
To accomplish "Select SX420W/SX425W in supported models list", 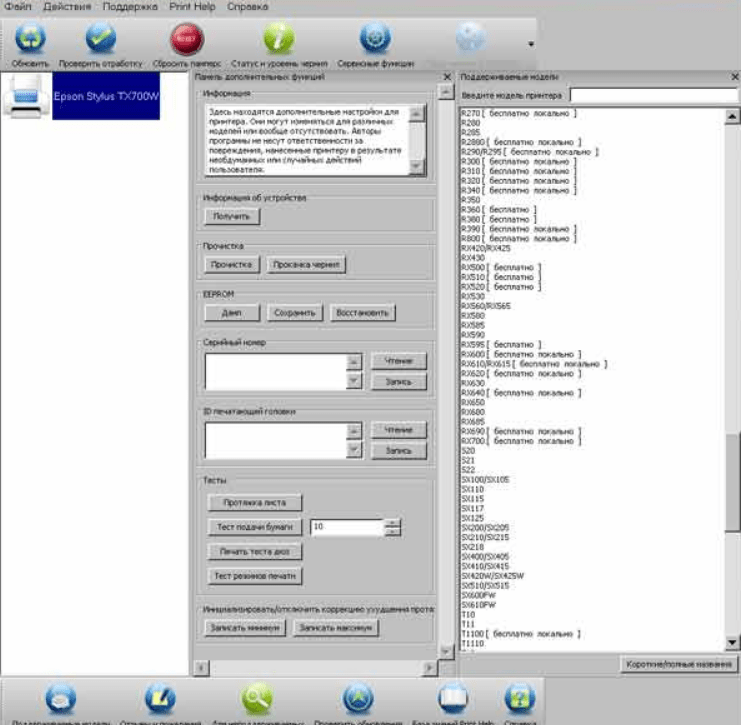I will [492, 576].
